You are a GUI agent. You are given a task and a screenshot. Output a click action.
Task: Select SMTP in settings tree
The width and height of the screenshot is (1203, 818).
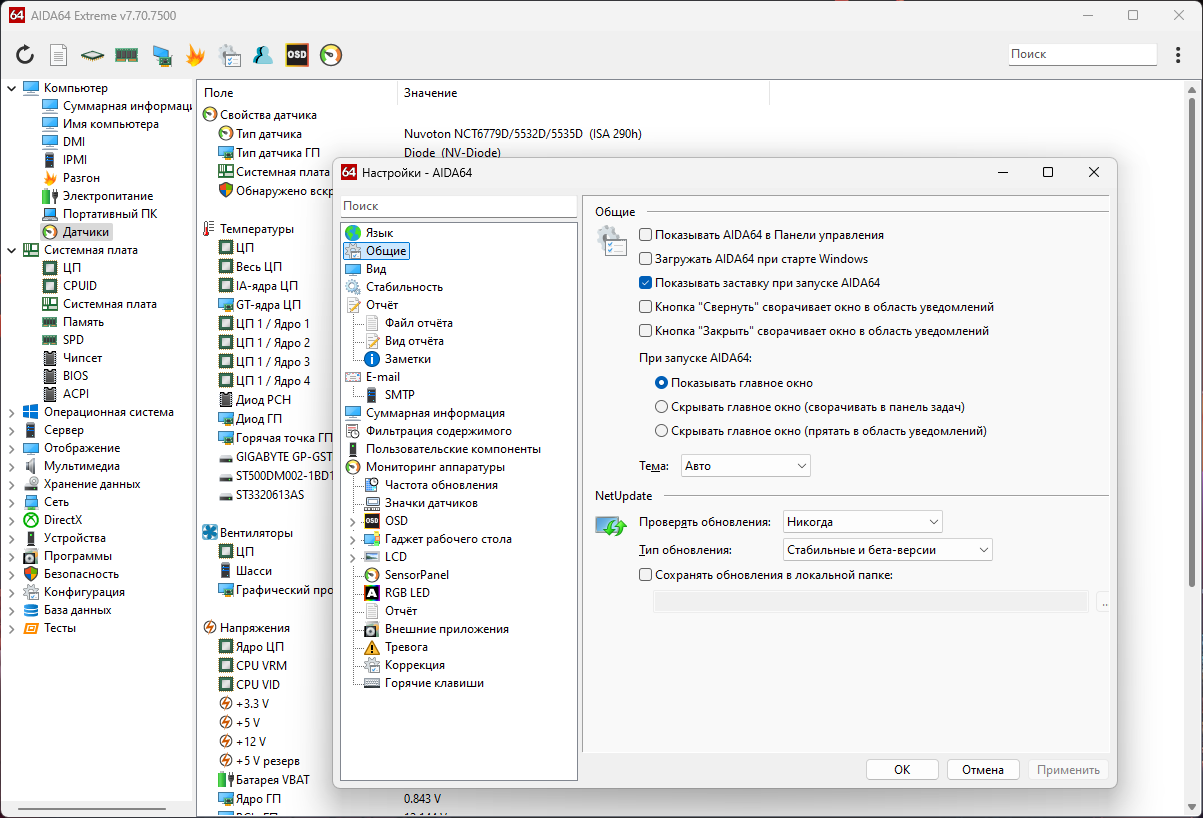point(399,395)
